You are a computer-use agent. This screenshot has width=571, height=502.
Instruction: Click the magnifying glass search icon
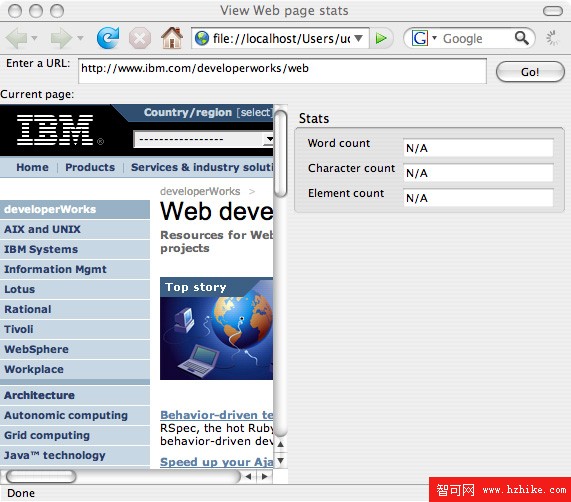pyautogui.click(x=521, y=37)
